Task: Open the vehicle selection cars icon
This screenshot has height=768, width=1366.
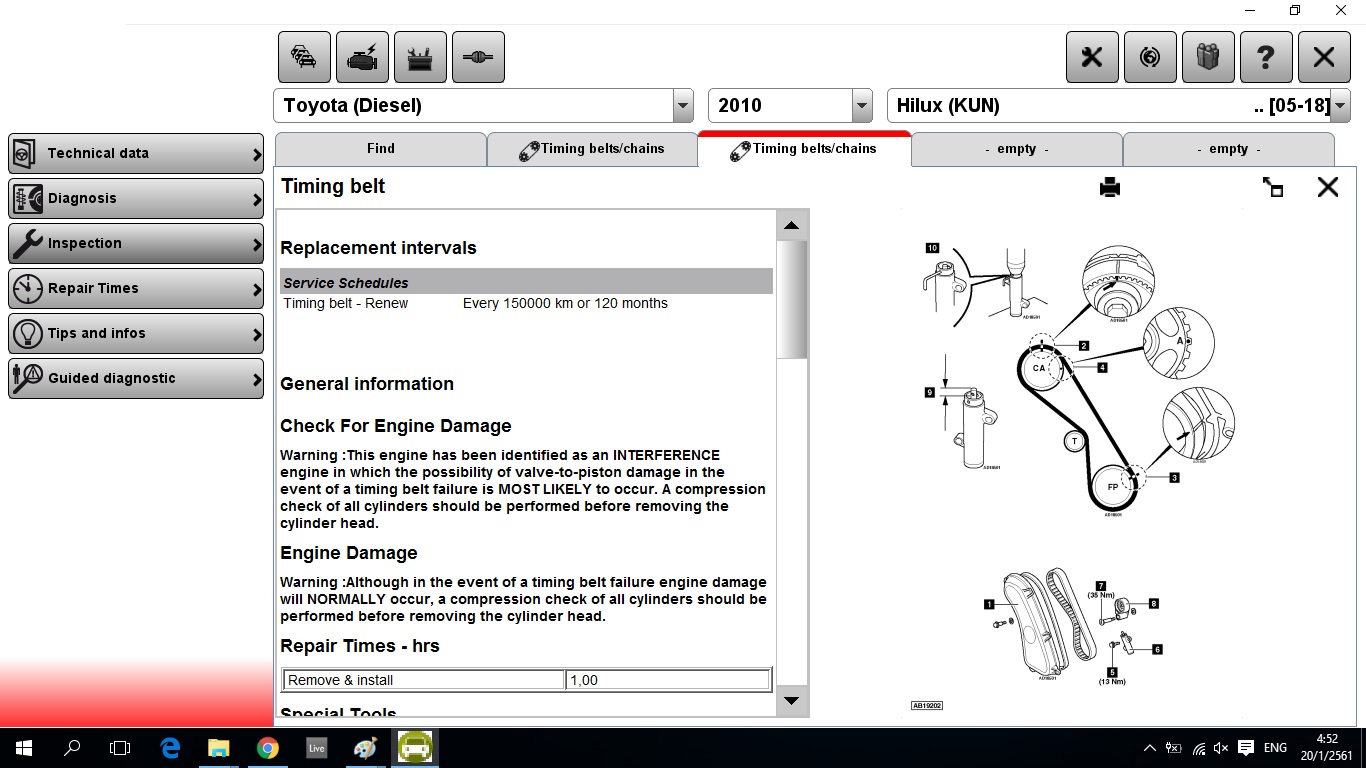Action: [x=304, y=57]
